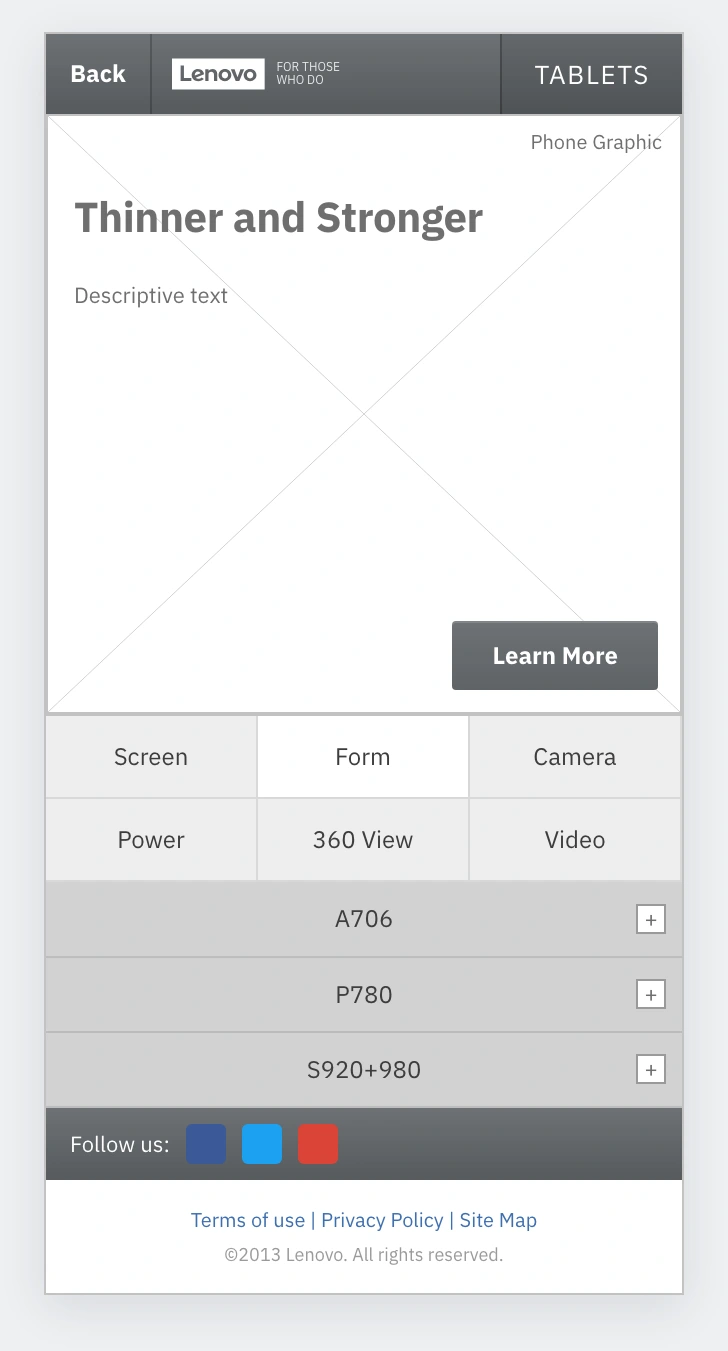Click the plus icon beside A706
The image size is (728, 1351).
pos(651,919)
